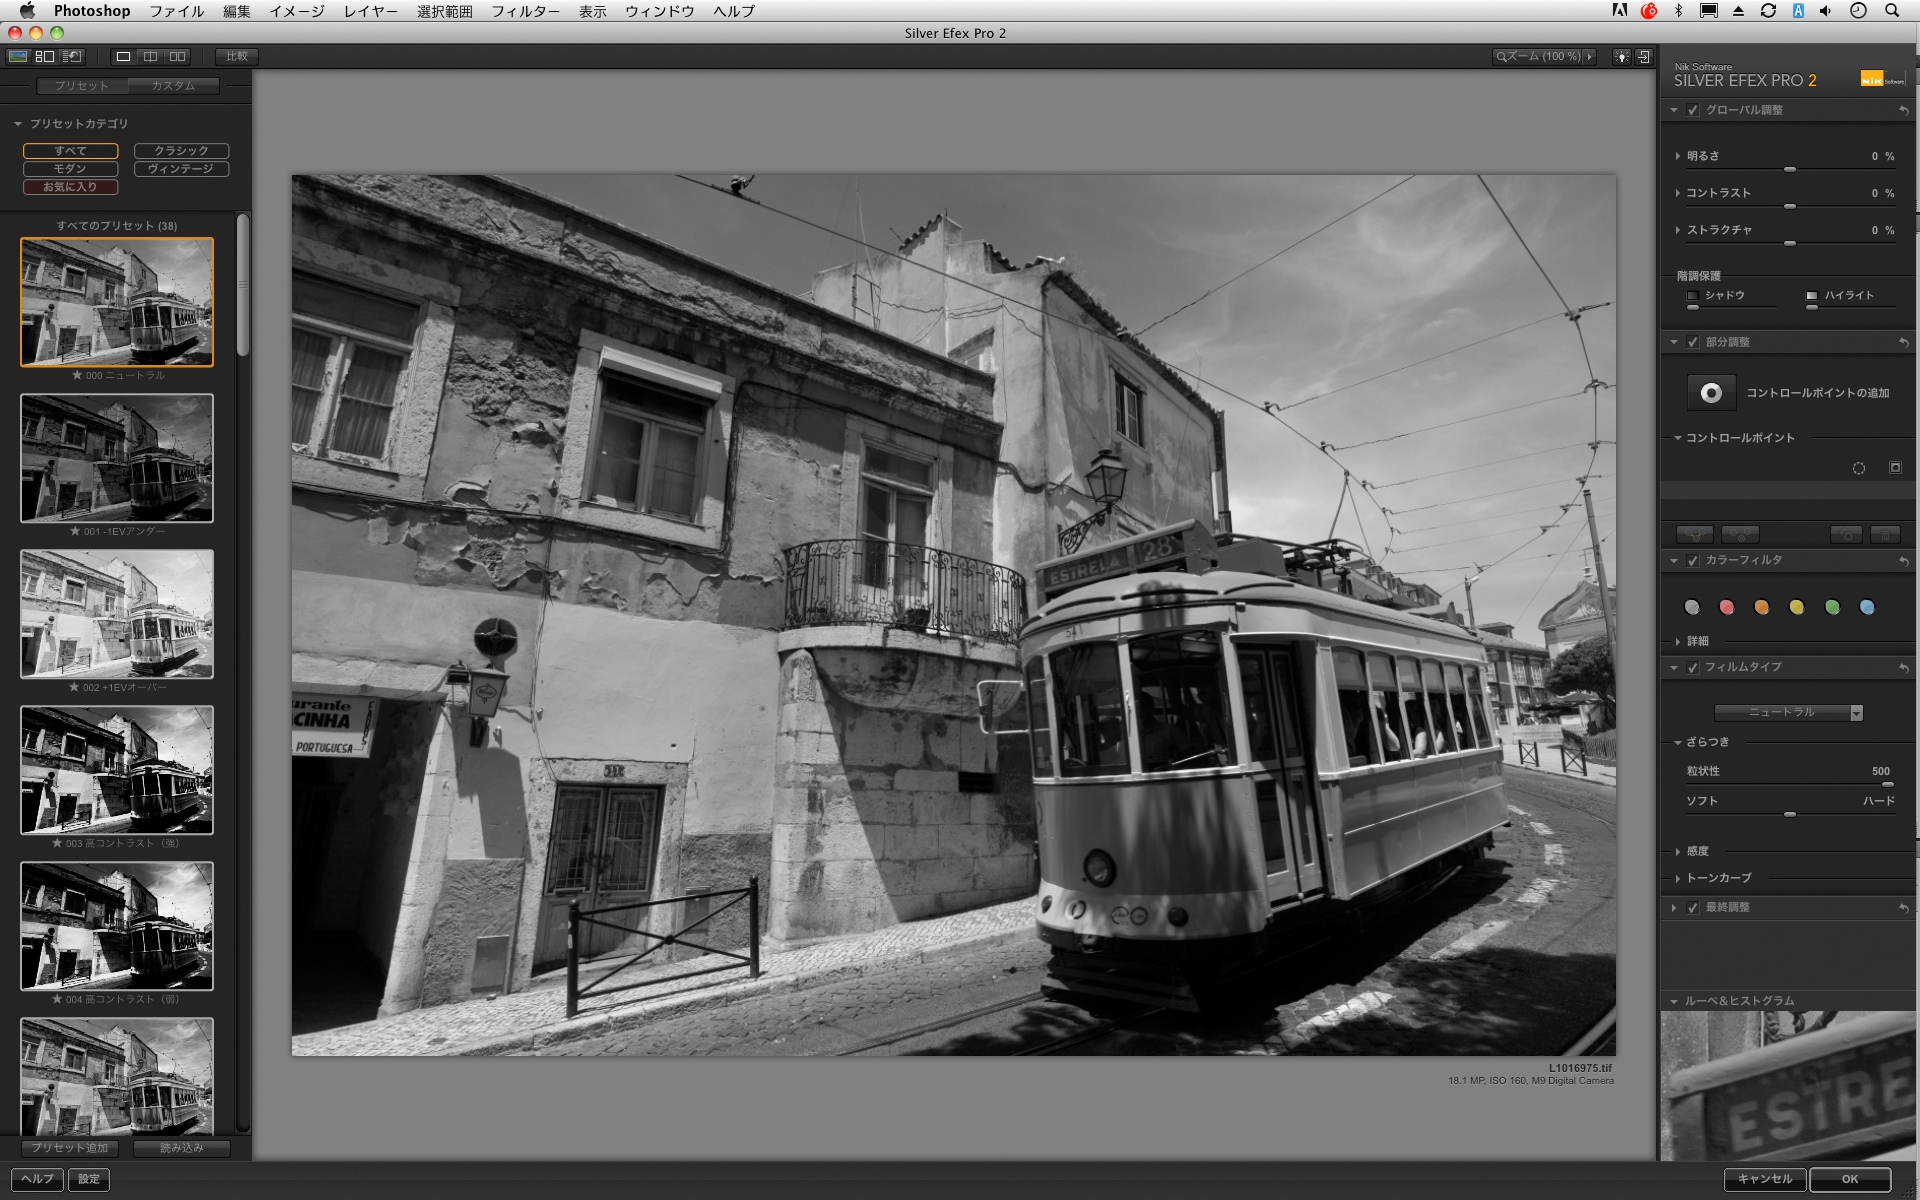Select the 001 -1EVアンダー preset thumbnail

point(116,459)
